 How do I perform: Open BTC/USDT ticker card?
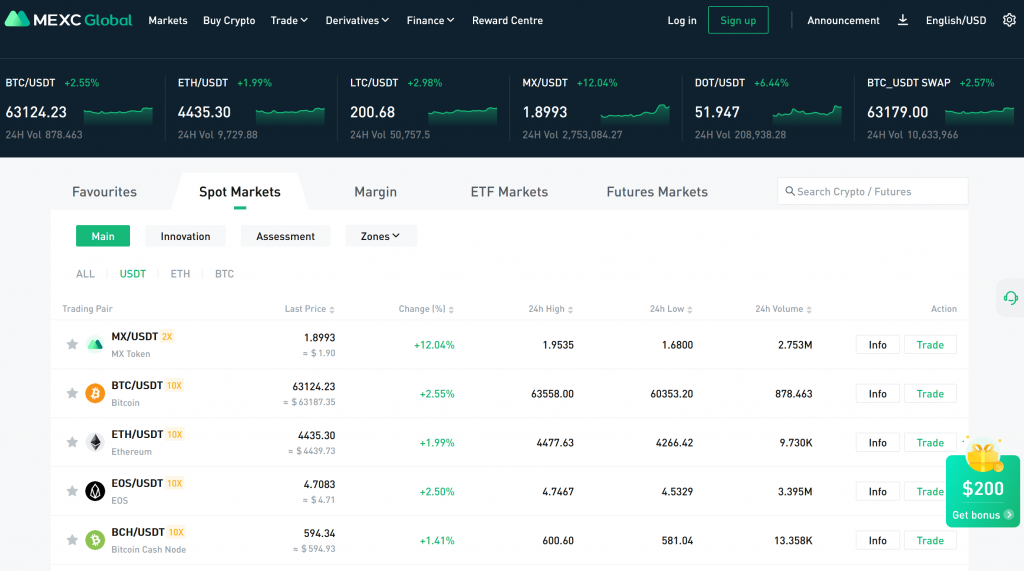[x=80, y=108]
